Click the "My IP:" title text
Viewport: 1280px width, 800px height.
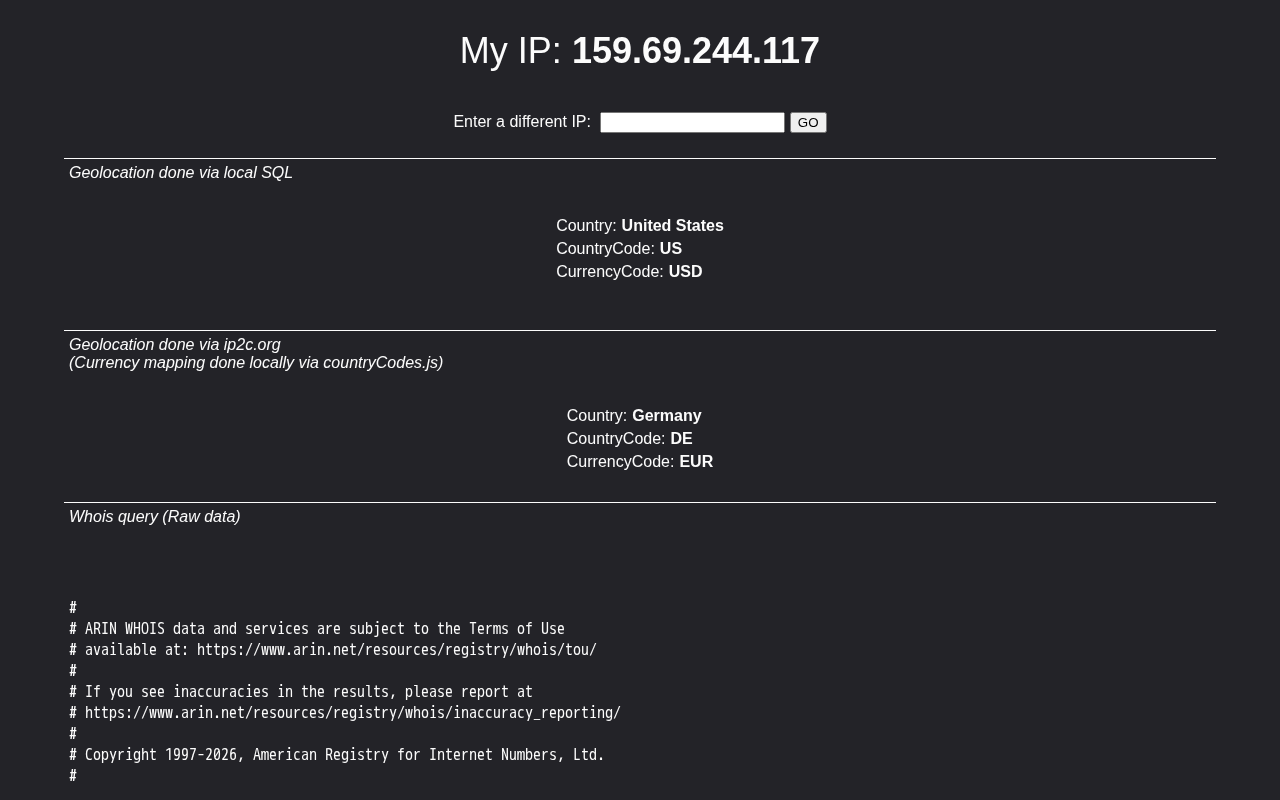click(x=510, y=51)
